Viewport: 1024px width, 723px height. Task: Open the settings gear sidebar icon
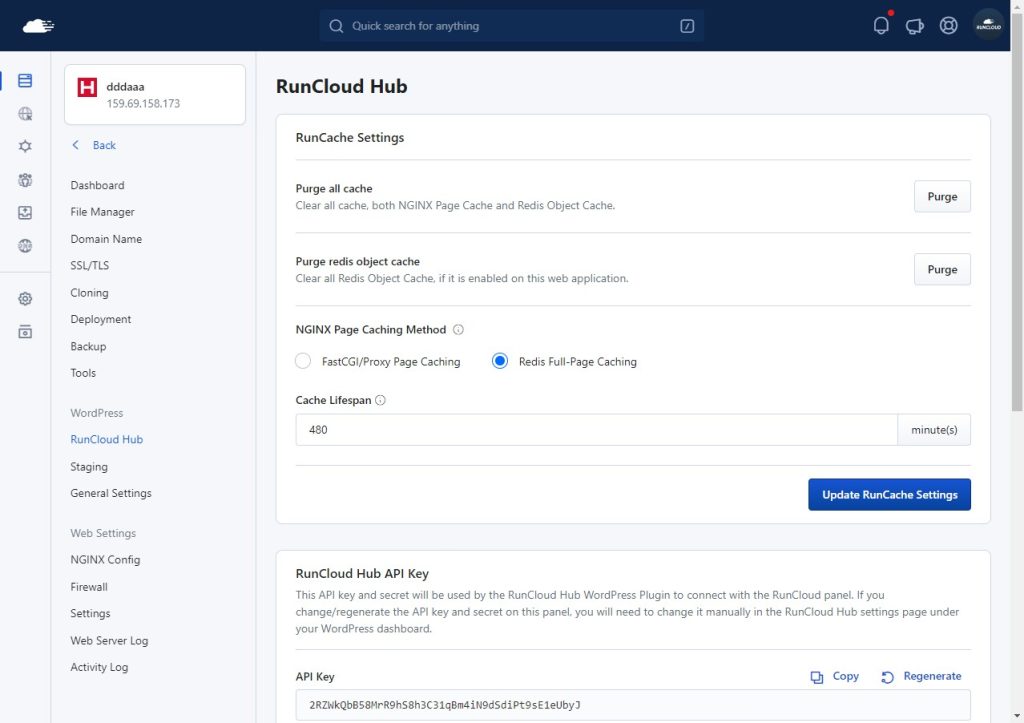point(25,298)
